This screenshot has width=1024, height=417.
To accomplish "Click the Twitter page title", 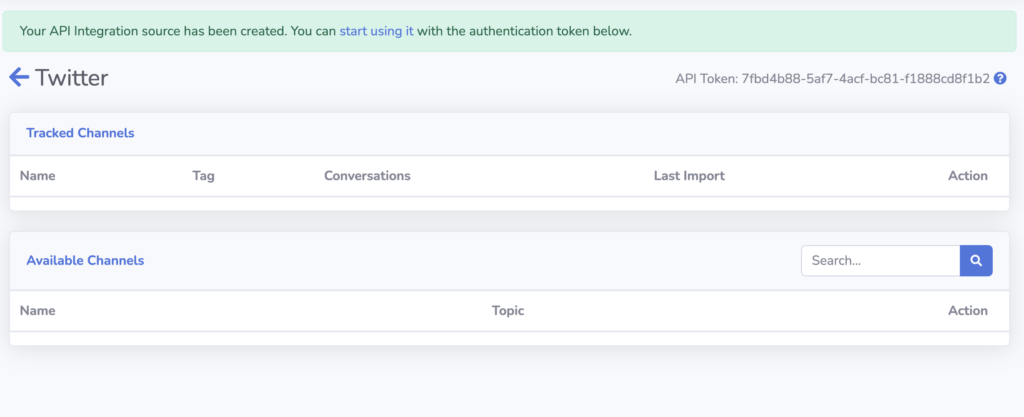I will pyautogui.click(x=71, y=78).
